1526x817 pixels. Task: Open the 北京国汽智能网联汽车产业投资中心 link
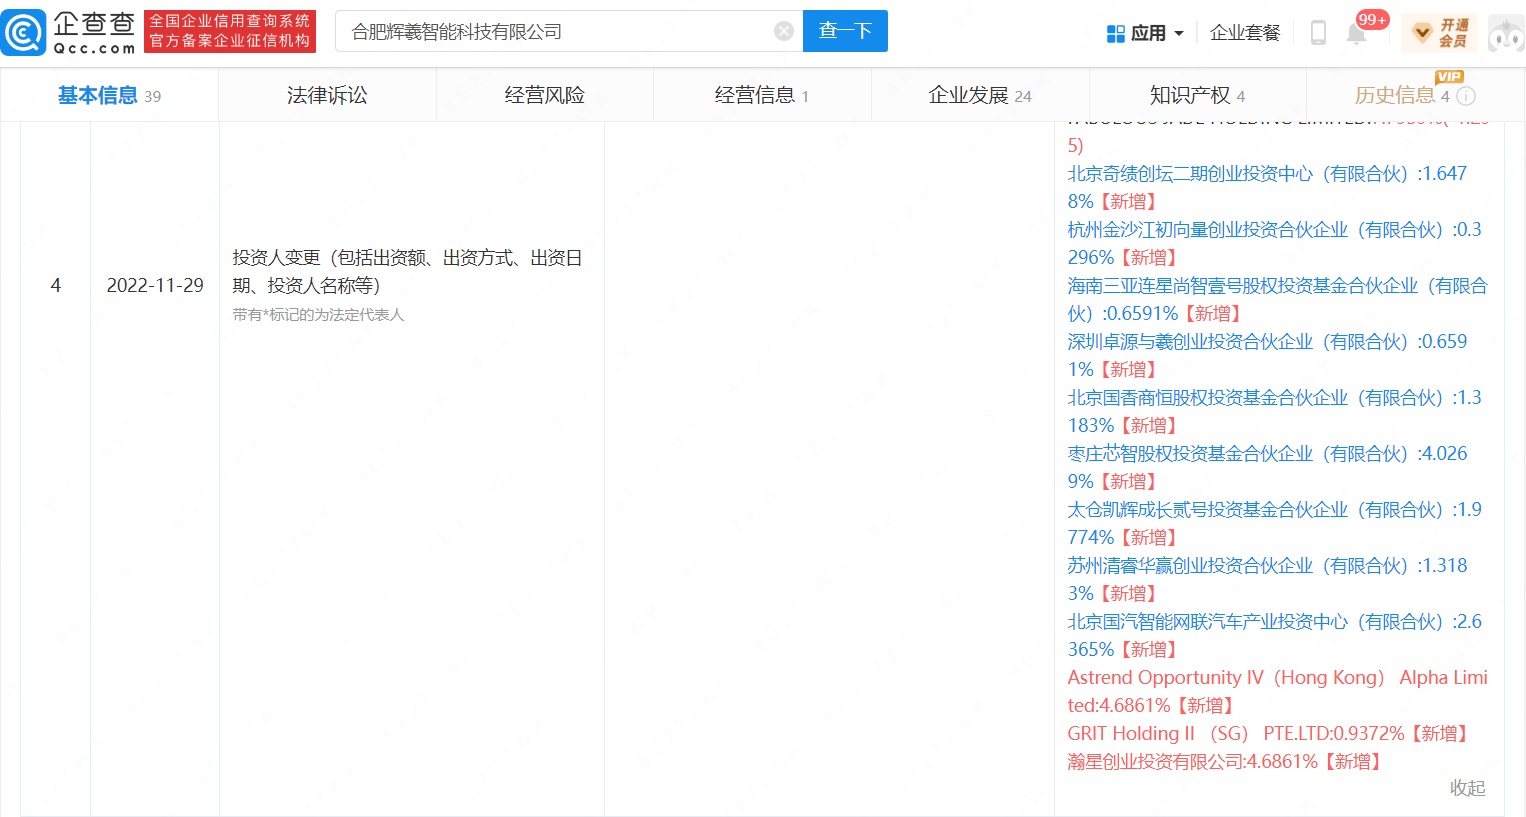coord(1207,622)
